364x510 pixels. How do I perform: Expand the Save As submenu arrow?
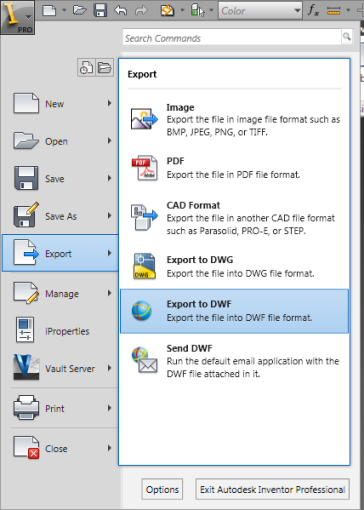tap(109, 216)
